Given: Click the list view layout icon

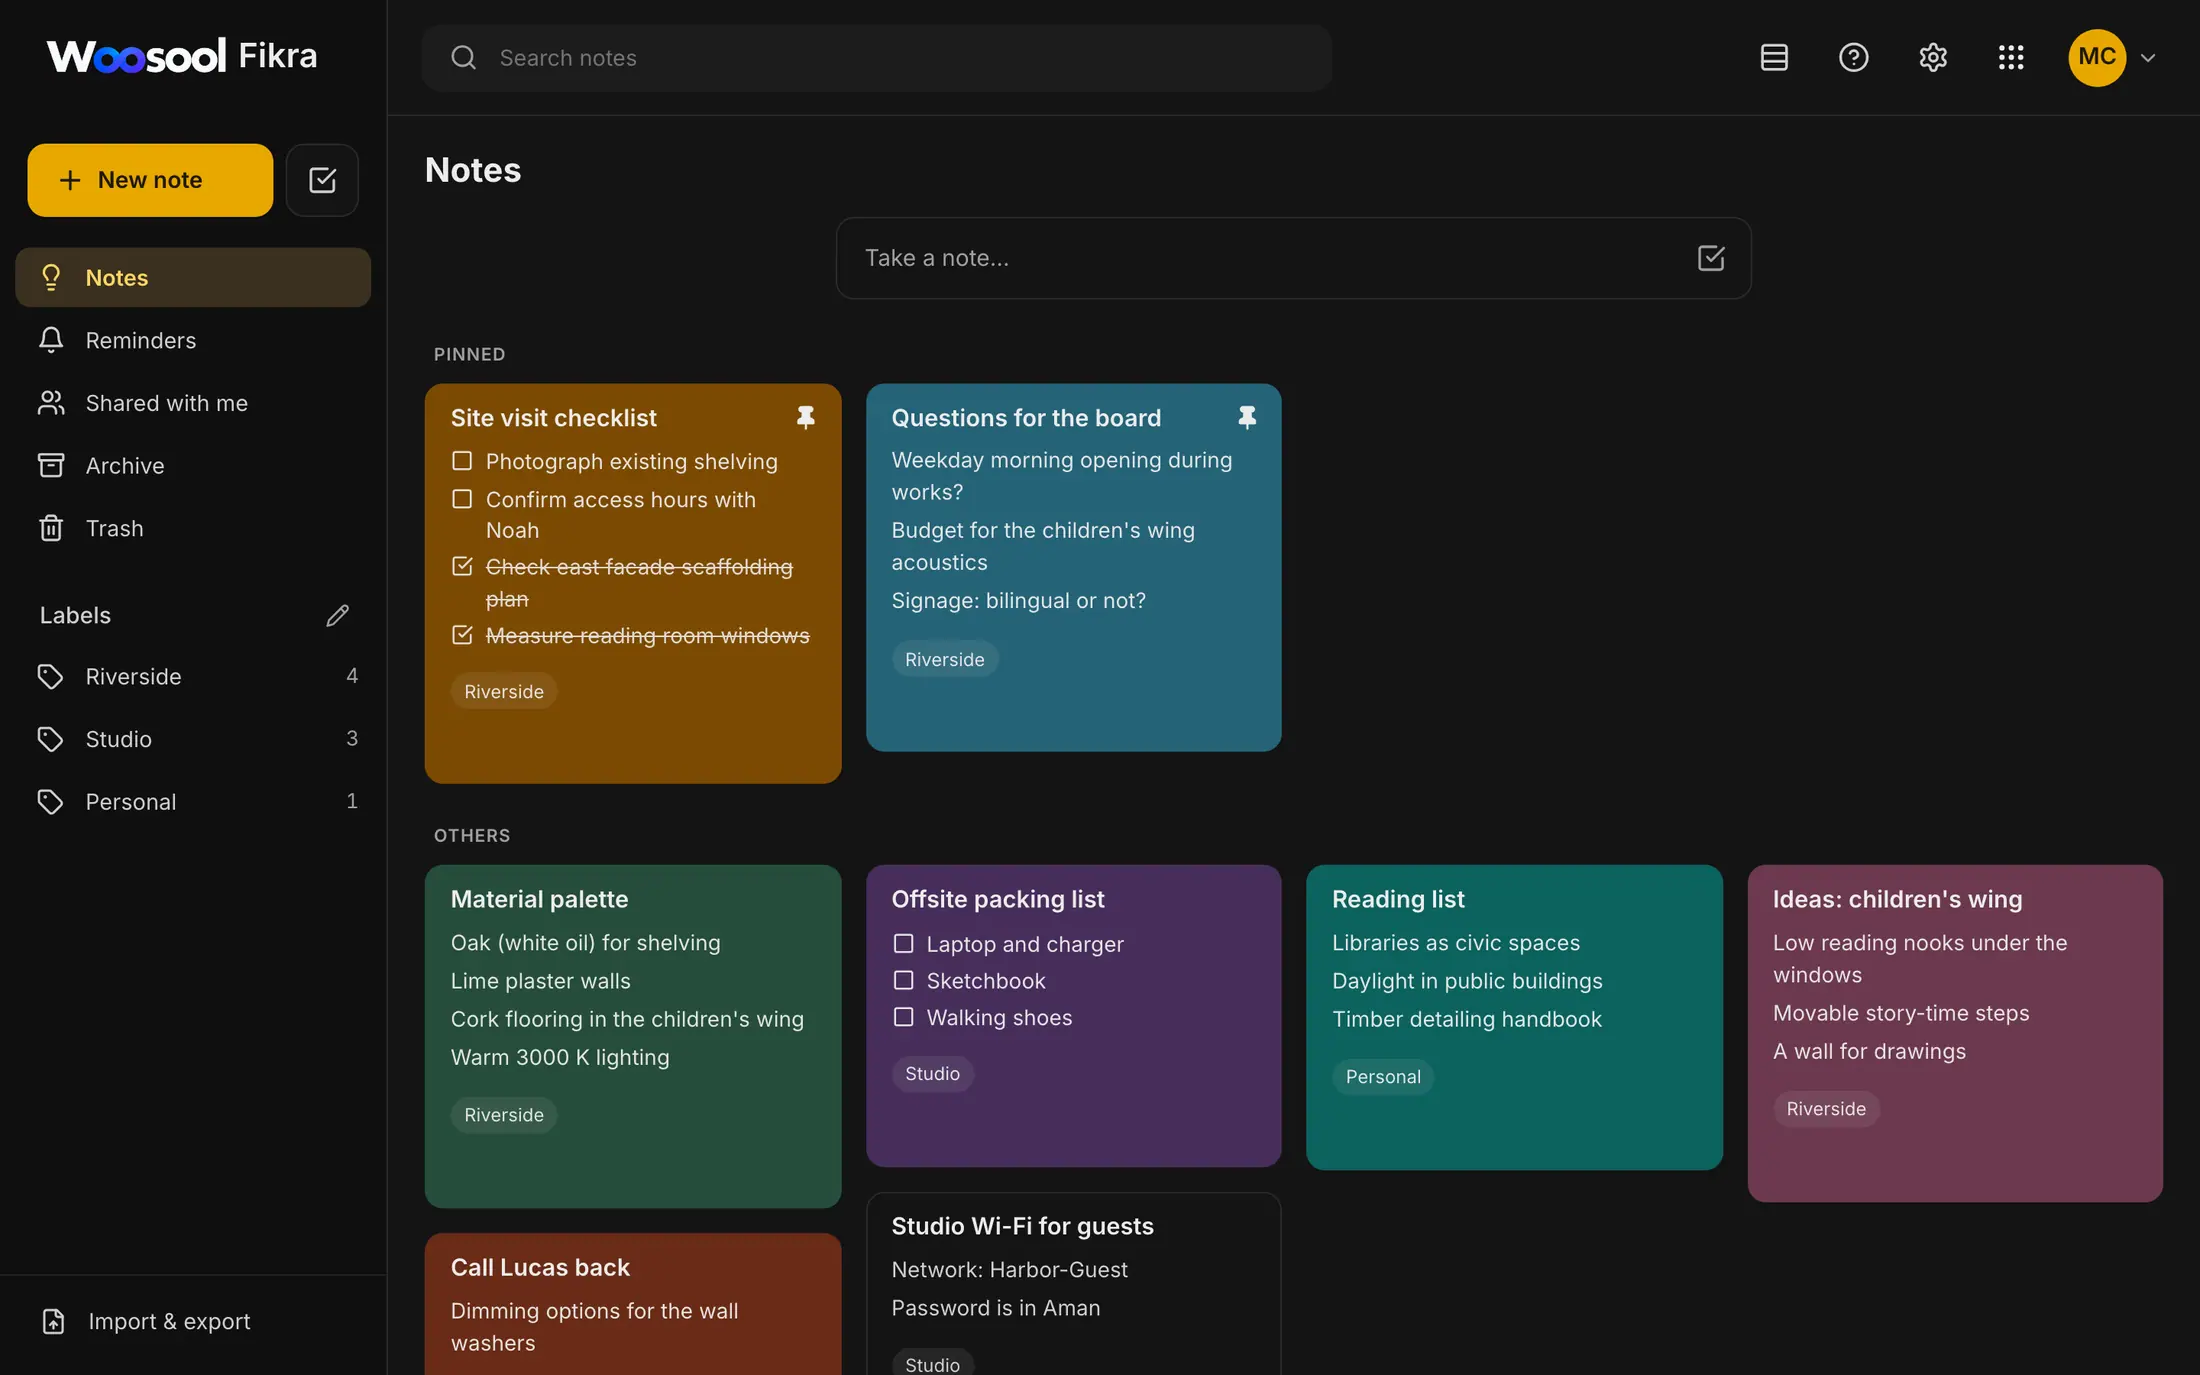Looking at the screenshot, I should [x=1774, y=58].
